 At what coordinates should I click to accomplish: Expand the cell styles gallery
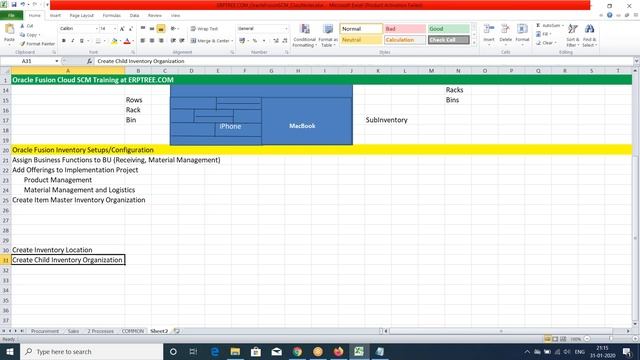pyautogui.click(x=474, y=42)
